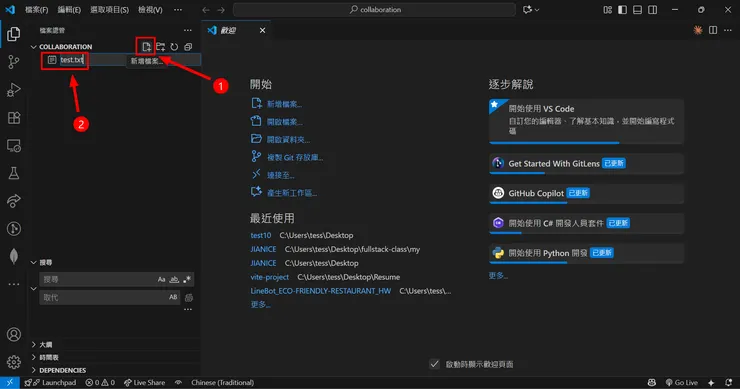
Task: Open the Customize Layout control
Action: click(607, 9)
